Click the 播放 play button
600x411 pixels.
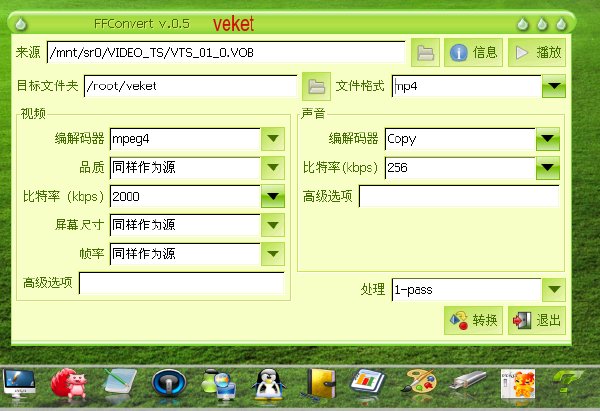[537, 52]
